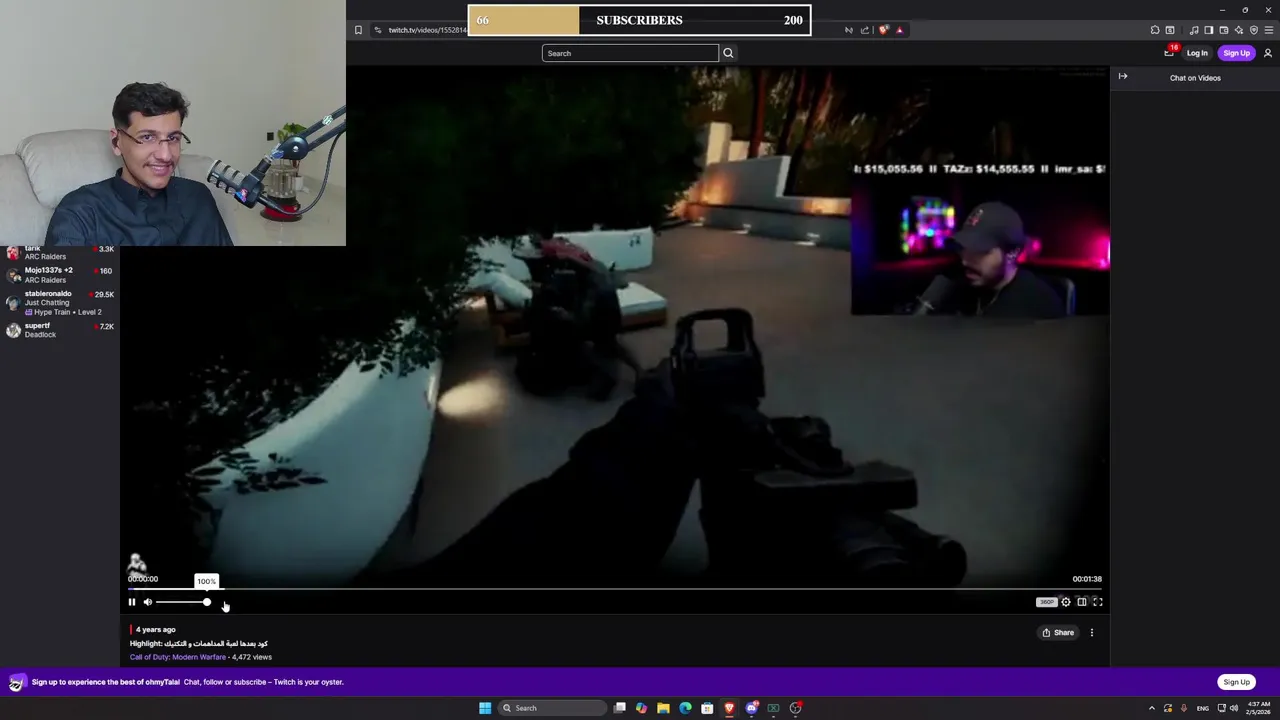Click the Windows taskbar search box

tap(552, 708)
